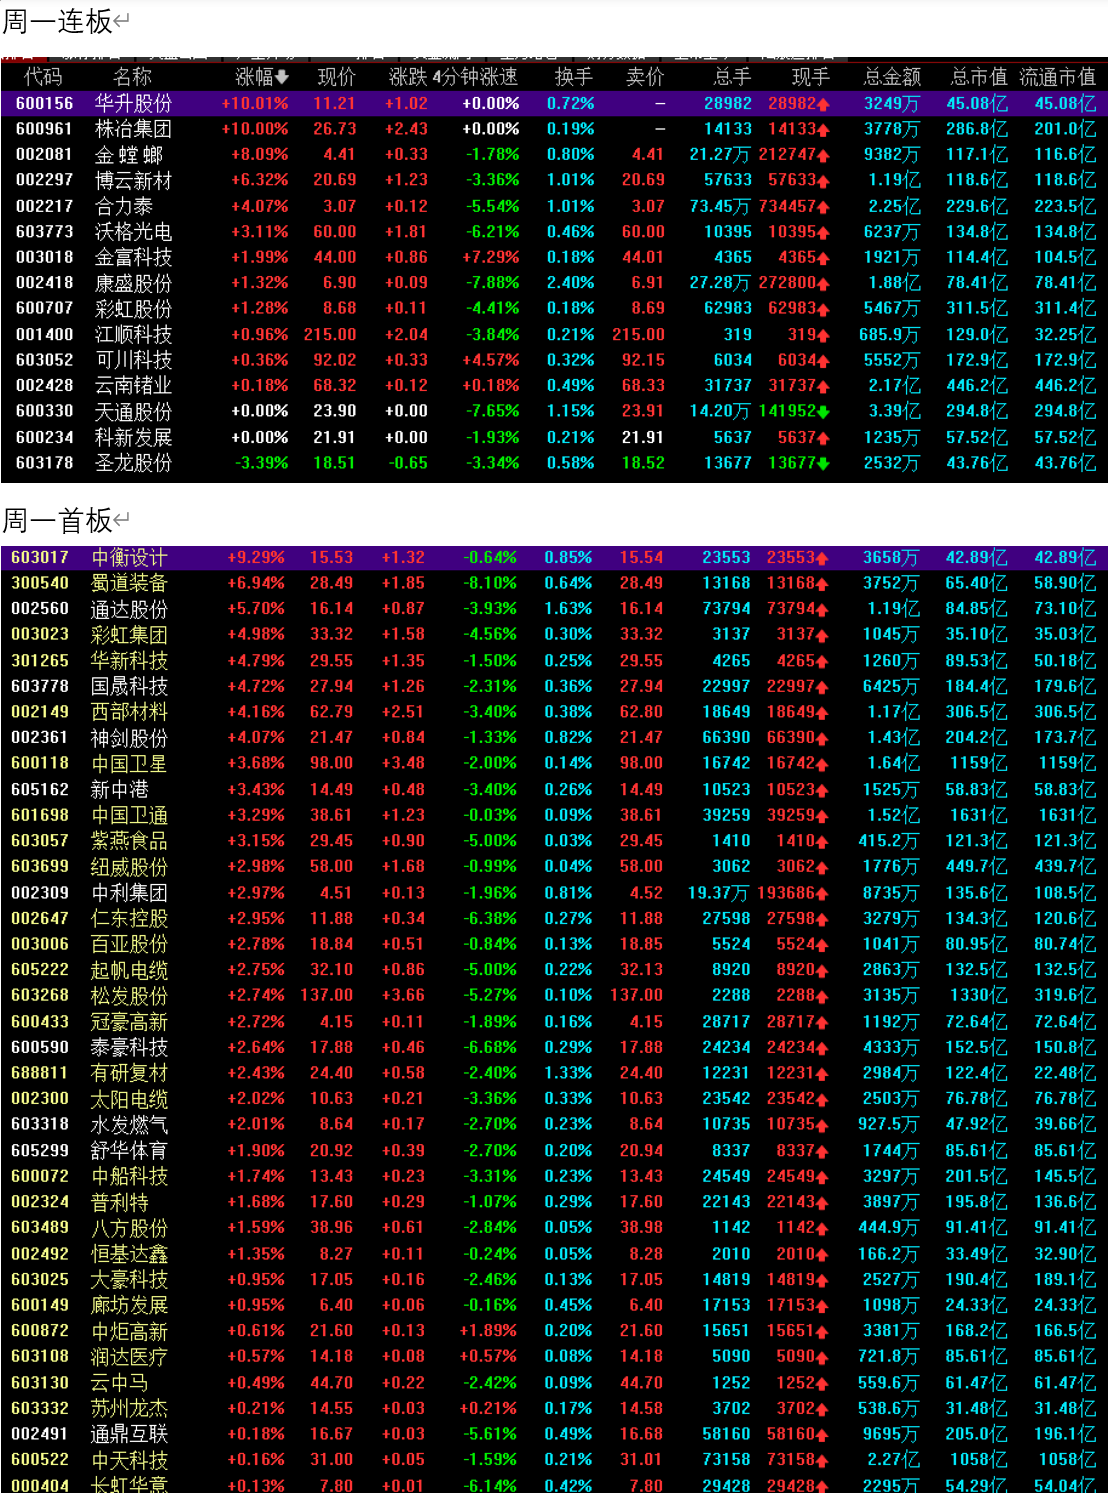Click stock code 603773 for 沃格光电
The image size is (1108, 1494).
pos(44,232)
